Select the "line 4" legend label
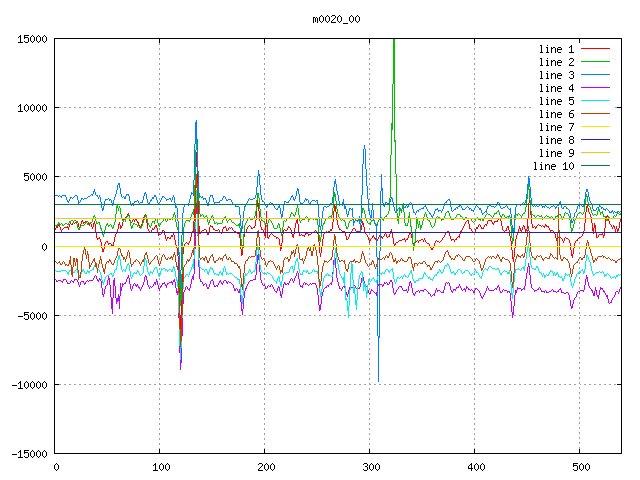 [x=556, y=88]
